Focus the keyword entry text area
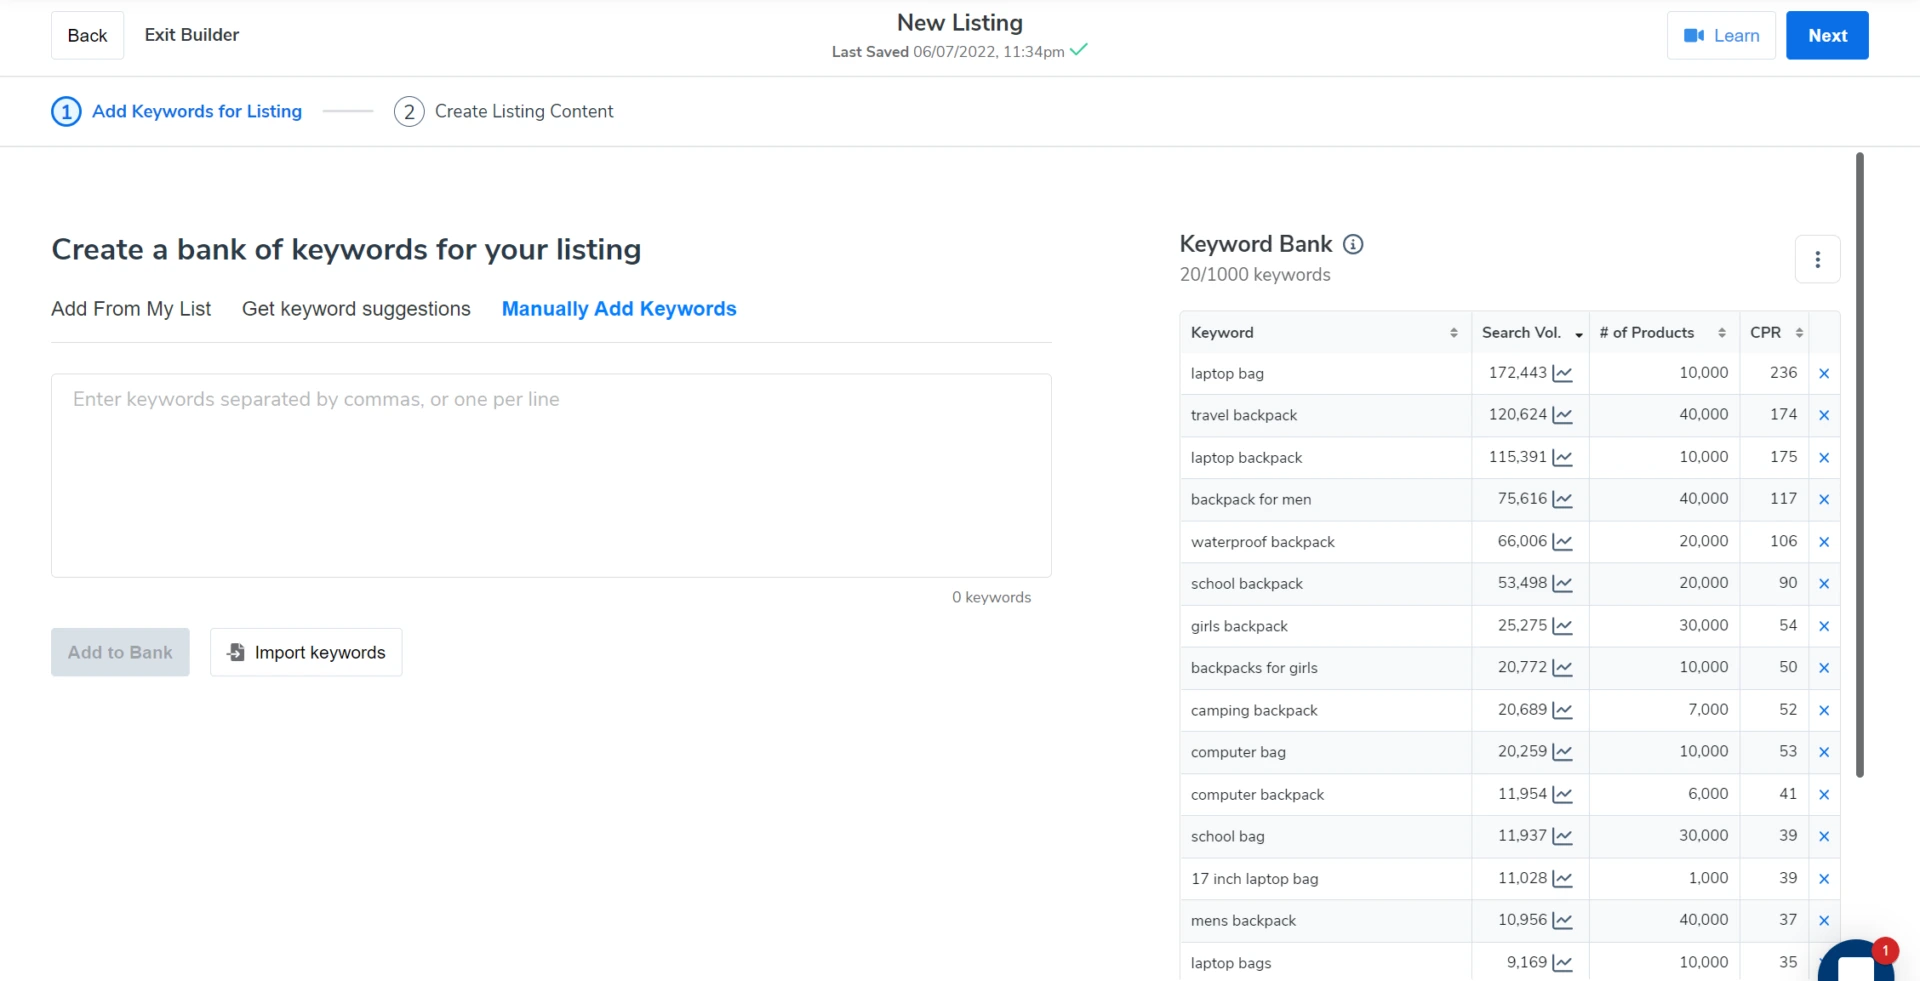Viewport: 1920px width, 981px height. pyautogui.click(x=551, y=475)
